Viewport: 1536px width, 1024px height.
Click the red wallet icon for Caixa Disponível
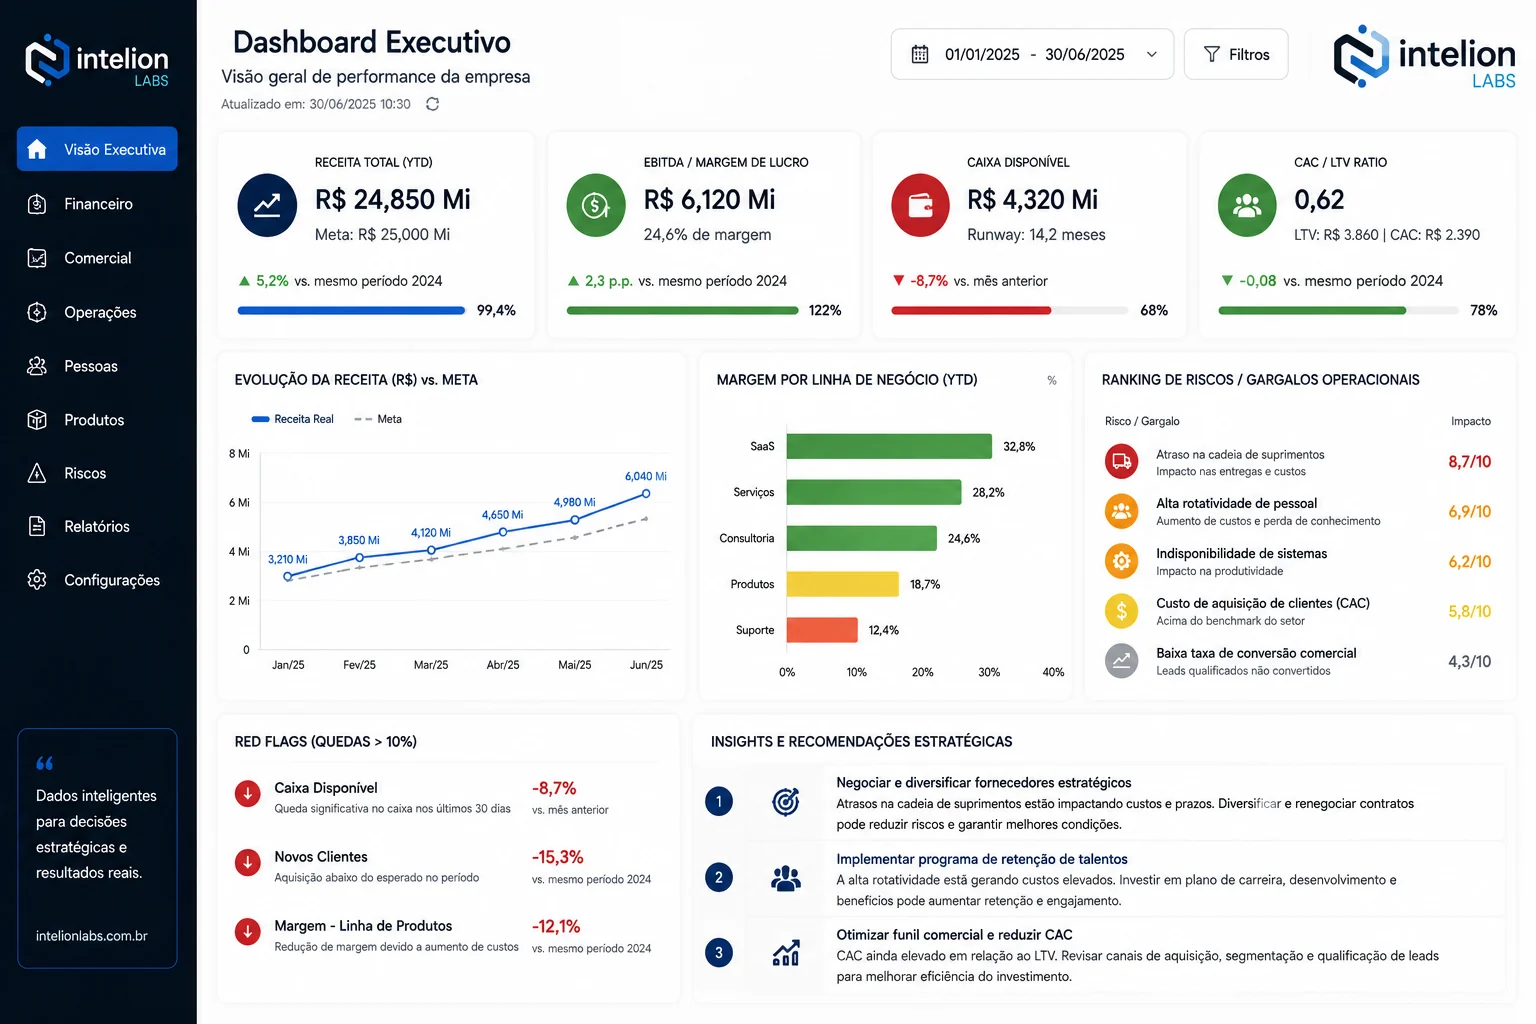[x=920, y=205]
